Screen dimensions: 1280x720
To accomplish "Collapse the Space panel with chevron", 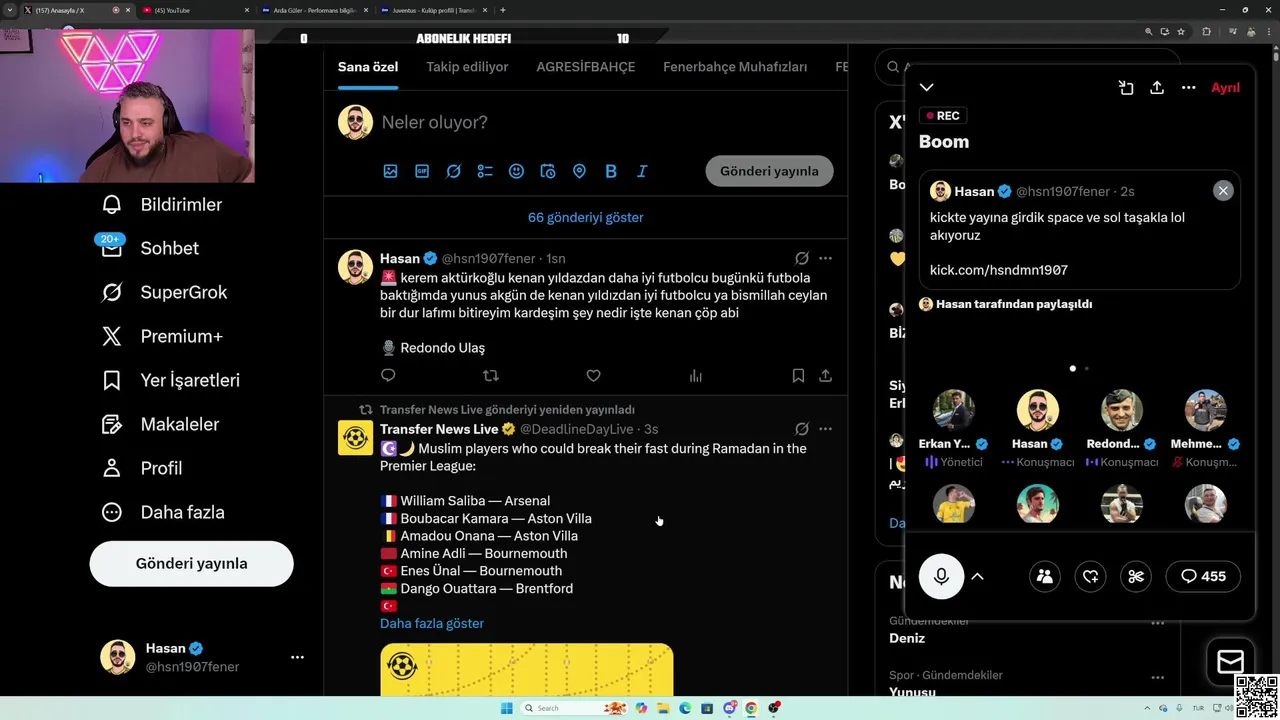I will tap(927, 88).
